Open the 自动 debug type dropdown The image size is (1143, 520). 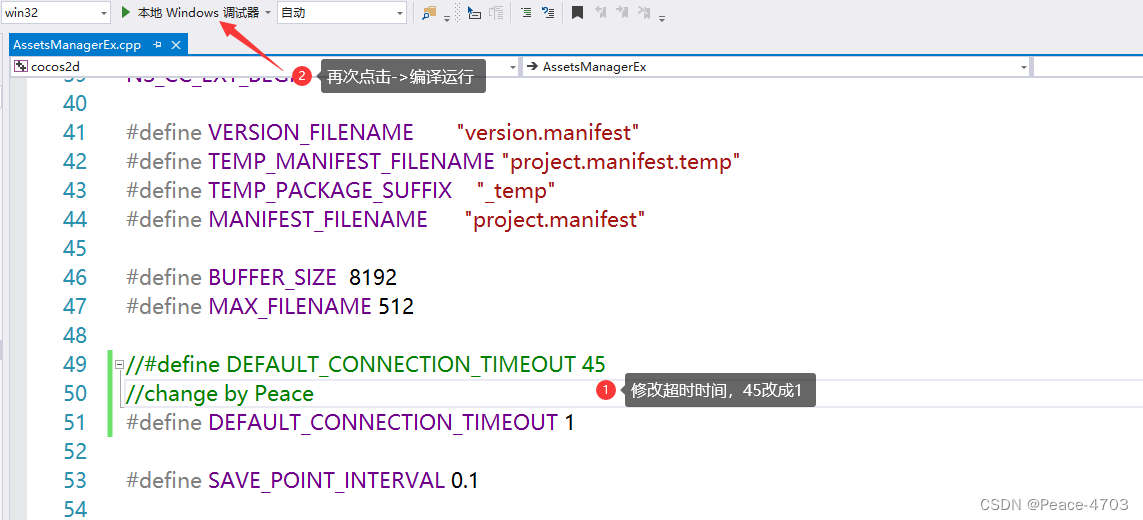coord(342,12)
